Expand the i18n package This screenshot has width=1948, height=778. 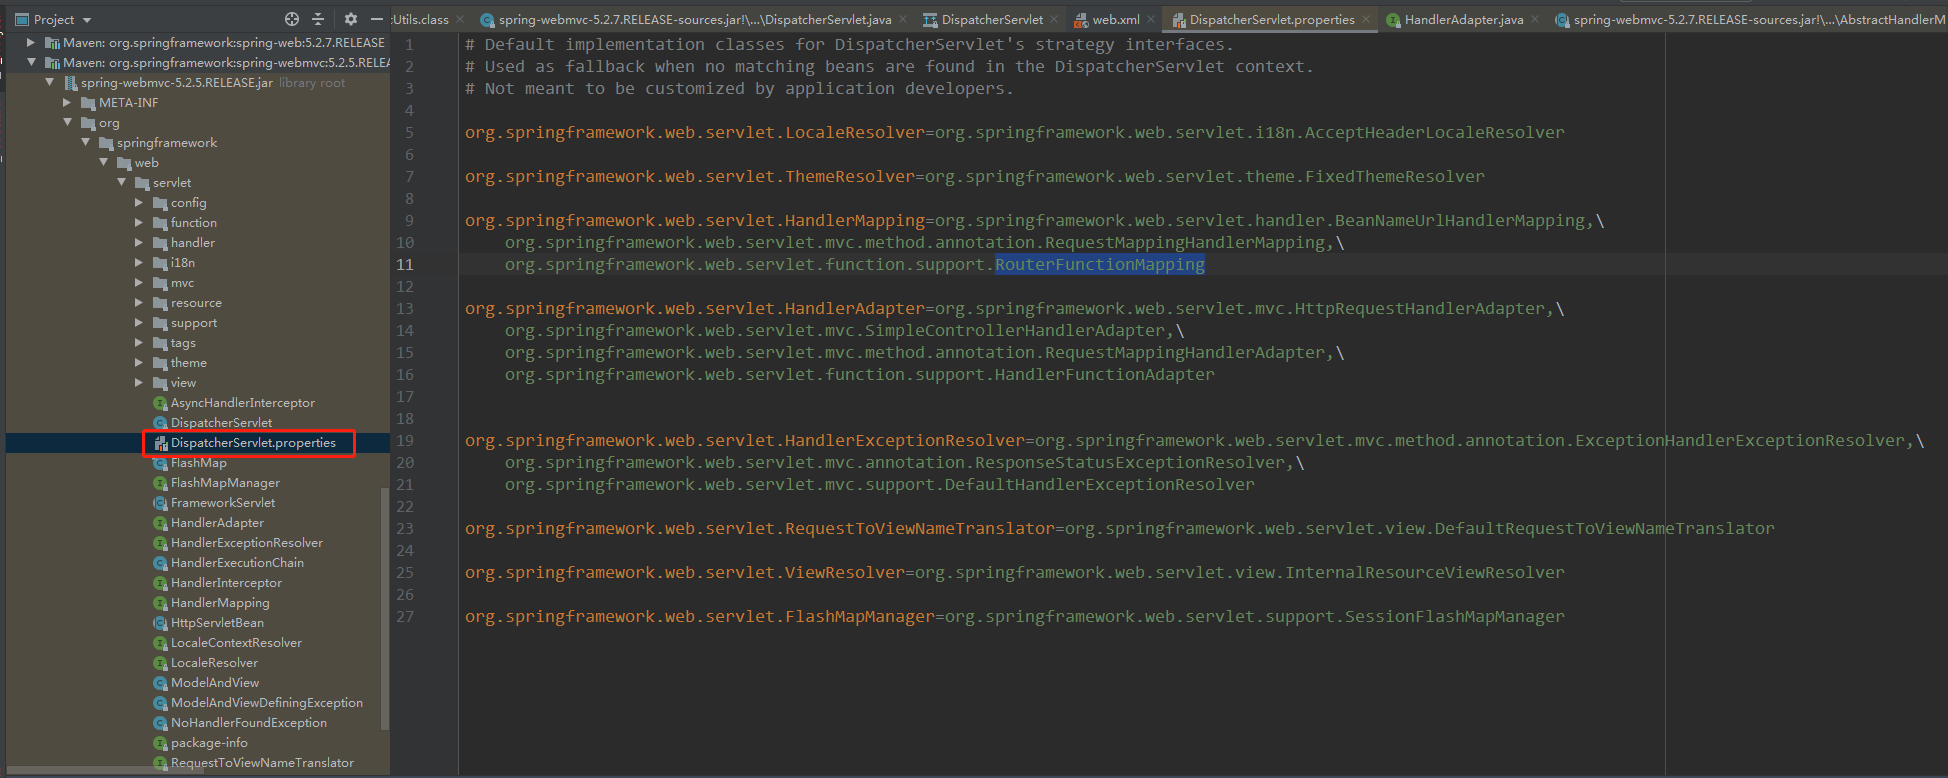pos(139,262)
